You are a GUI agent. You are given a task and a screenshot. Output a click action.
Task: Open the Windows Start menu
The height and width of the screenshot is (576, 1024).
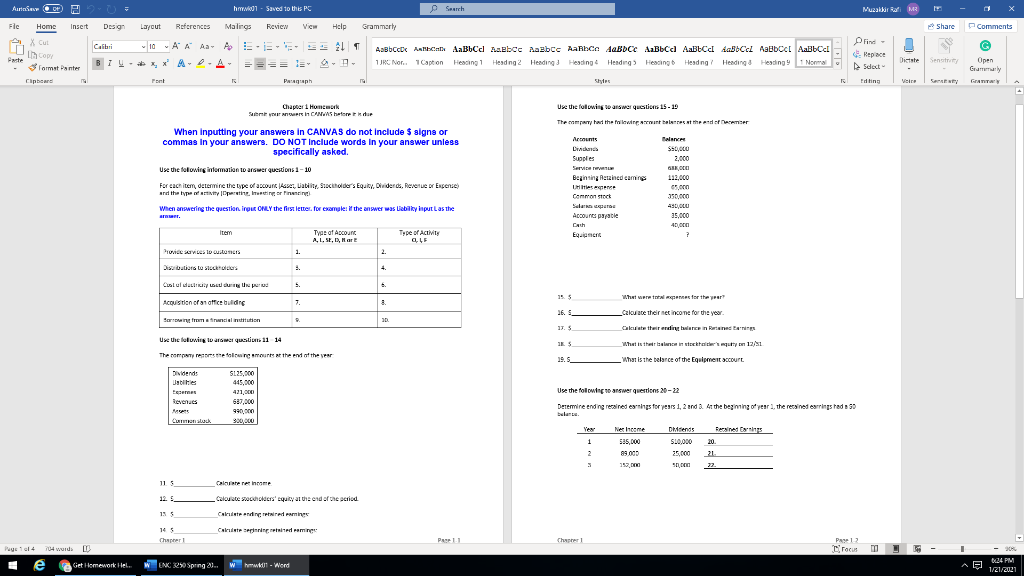[12, 565]
